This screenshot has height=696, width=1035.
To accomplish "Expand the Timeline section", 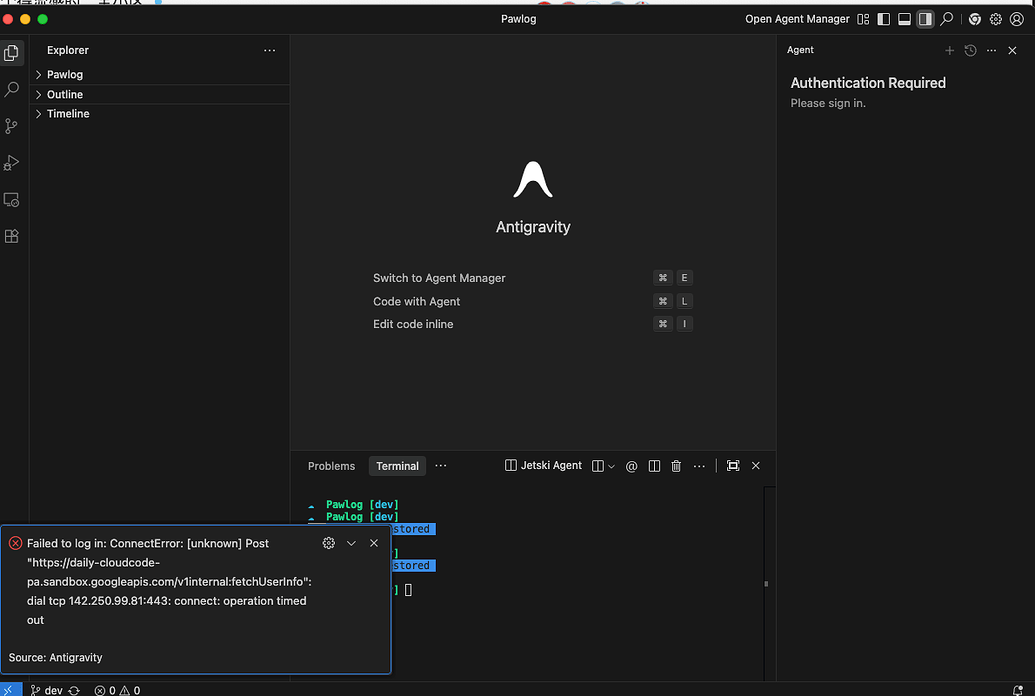I will pyautogui.click(x=160, y=114).
